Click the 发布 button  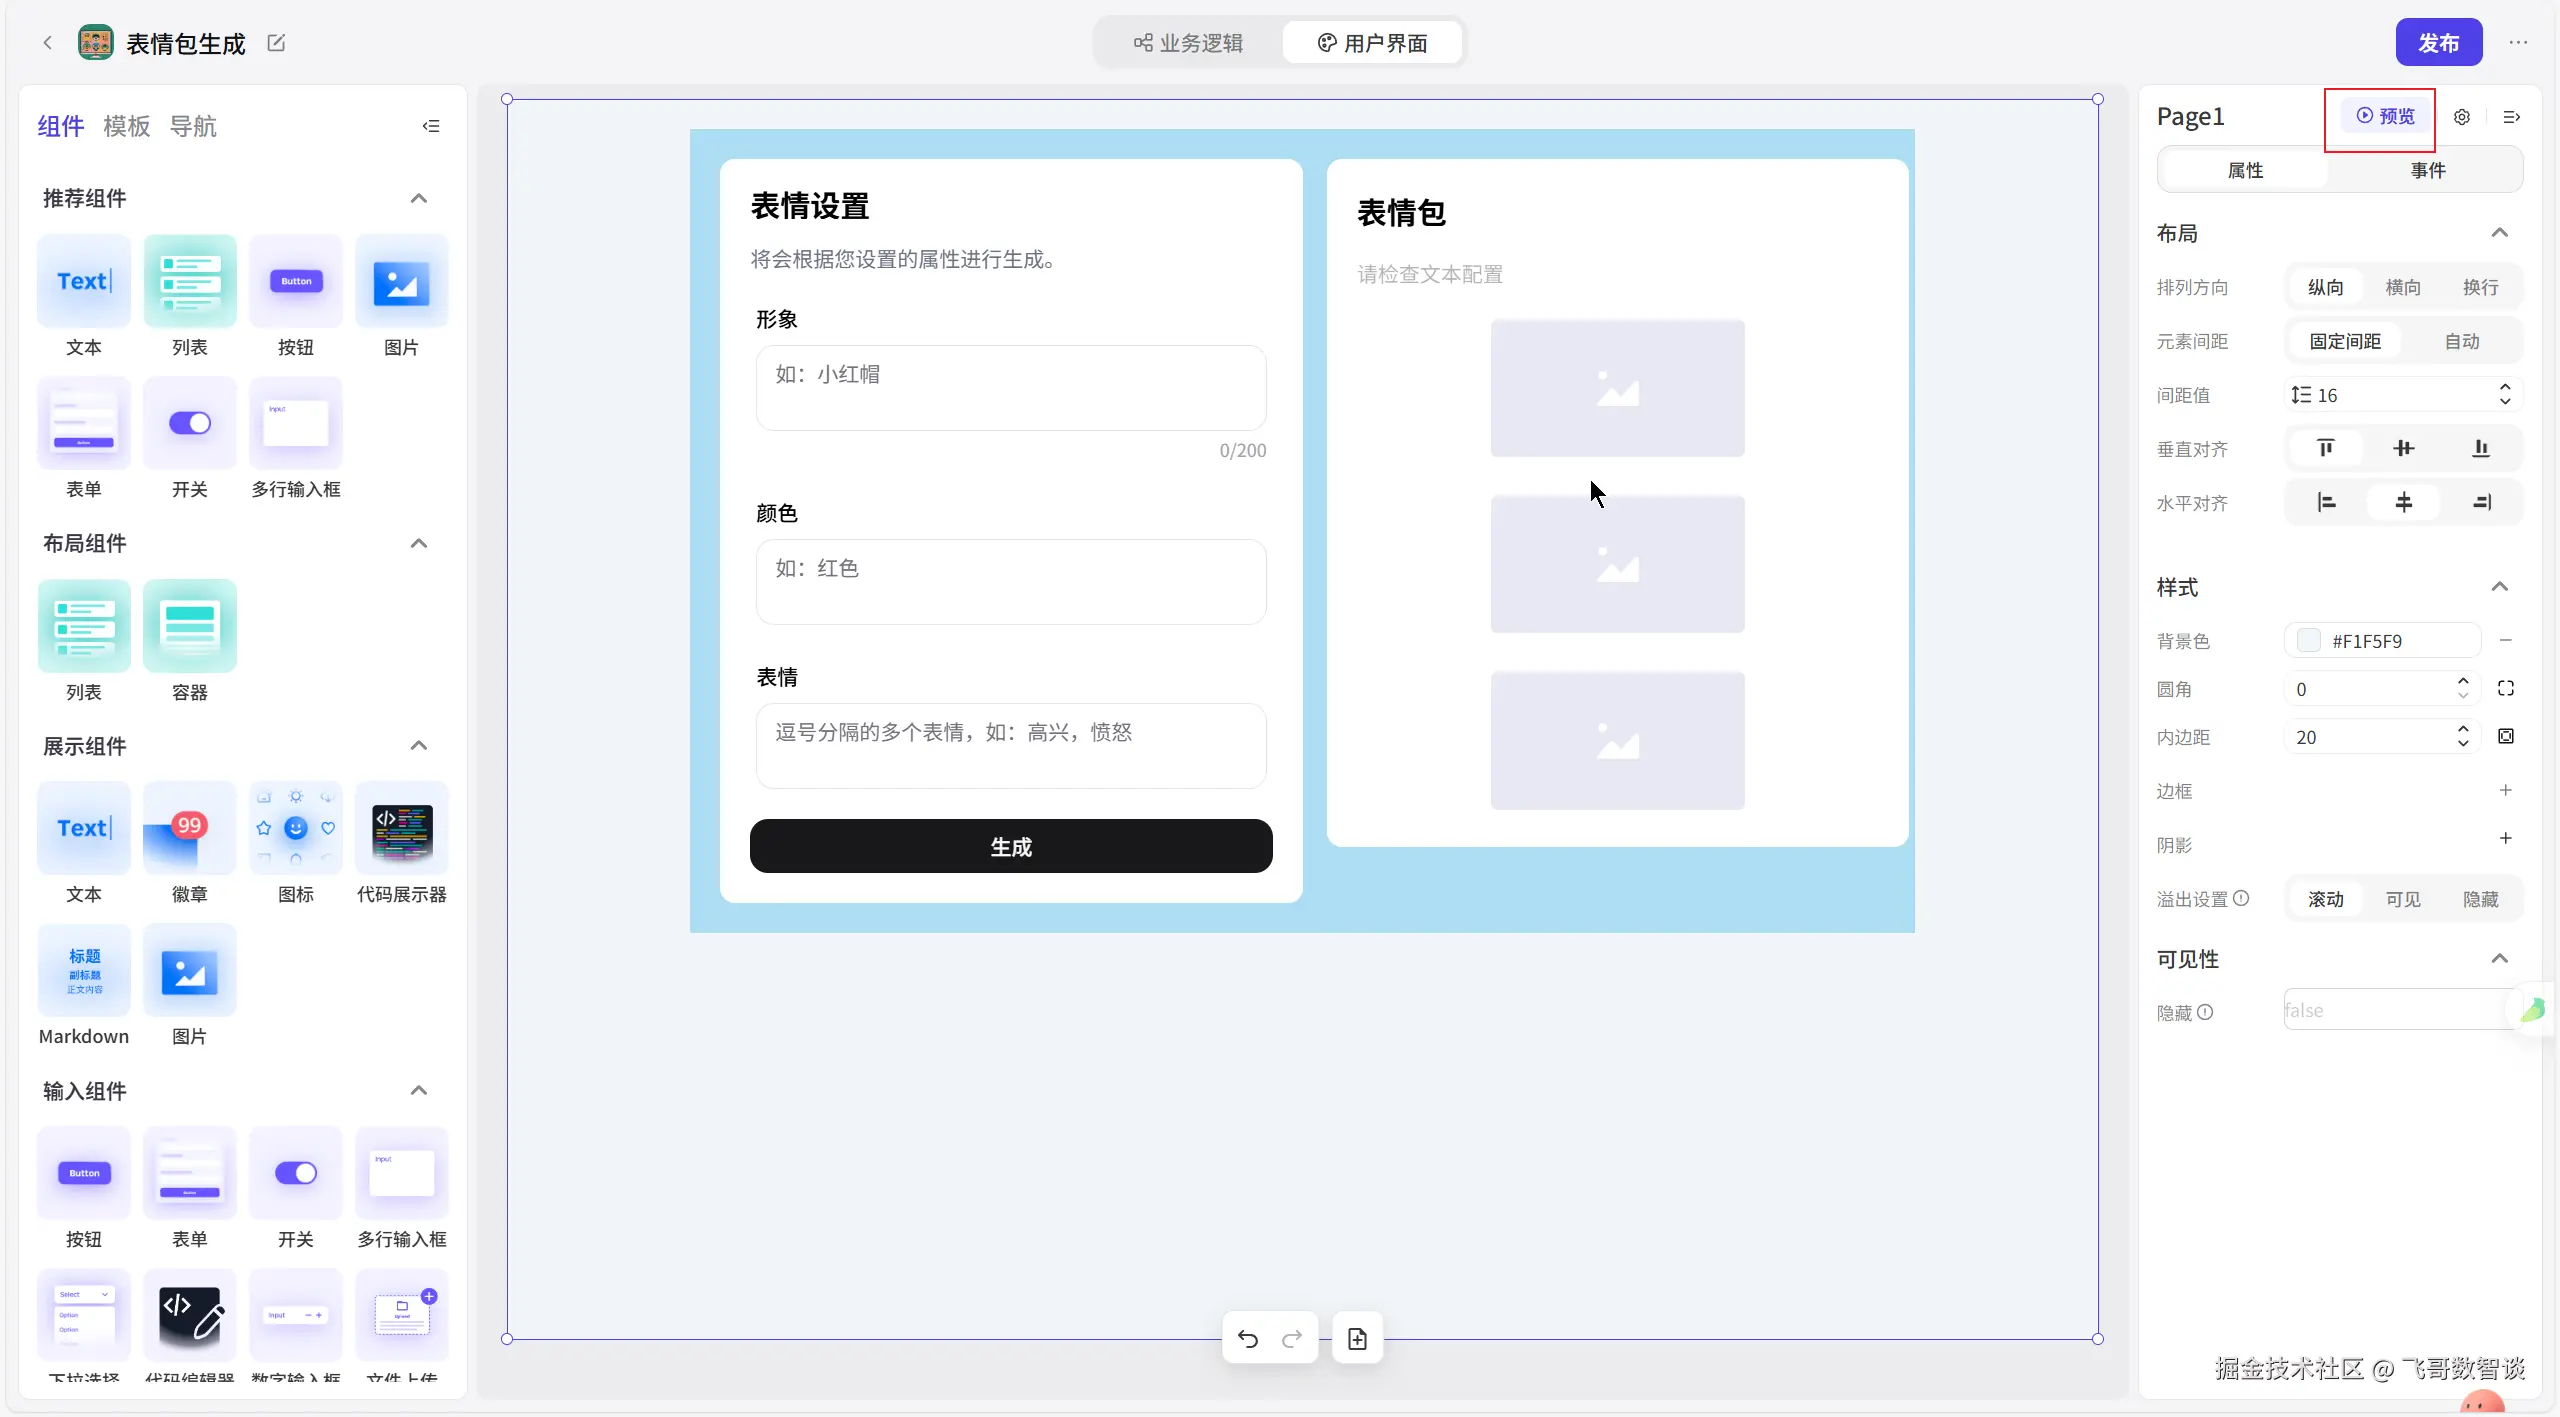tap(2438, 43)
